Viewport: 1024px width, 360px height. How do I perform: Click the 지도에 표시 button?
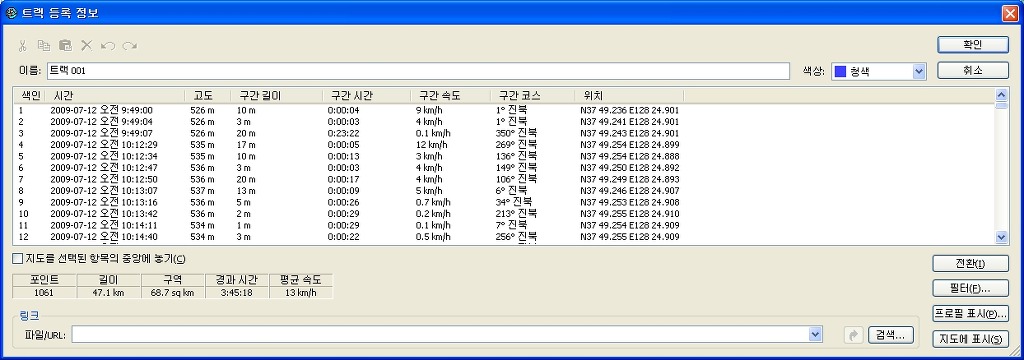click(x=970, y=339)
